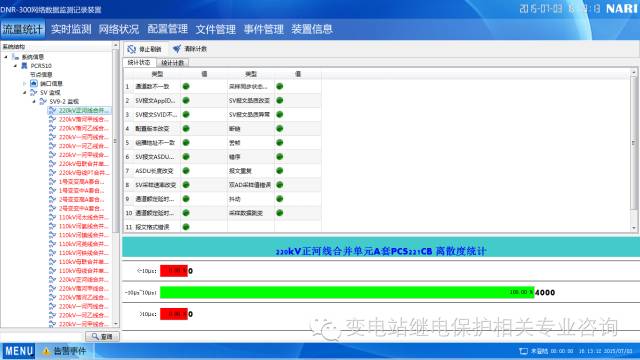Open the 文件管理 main menu
The width and height of the screenshot is (640, 360).
click(216, 29)
